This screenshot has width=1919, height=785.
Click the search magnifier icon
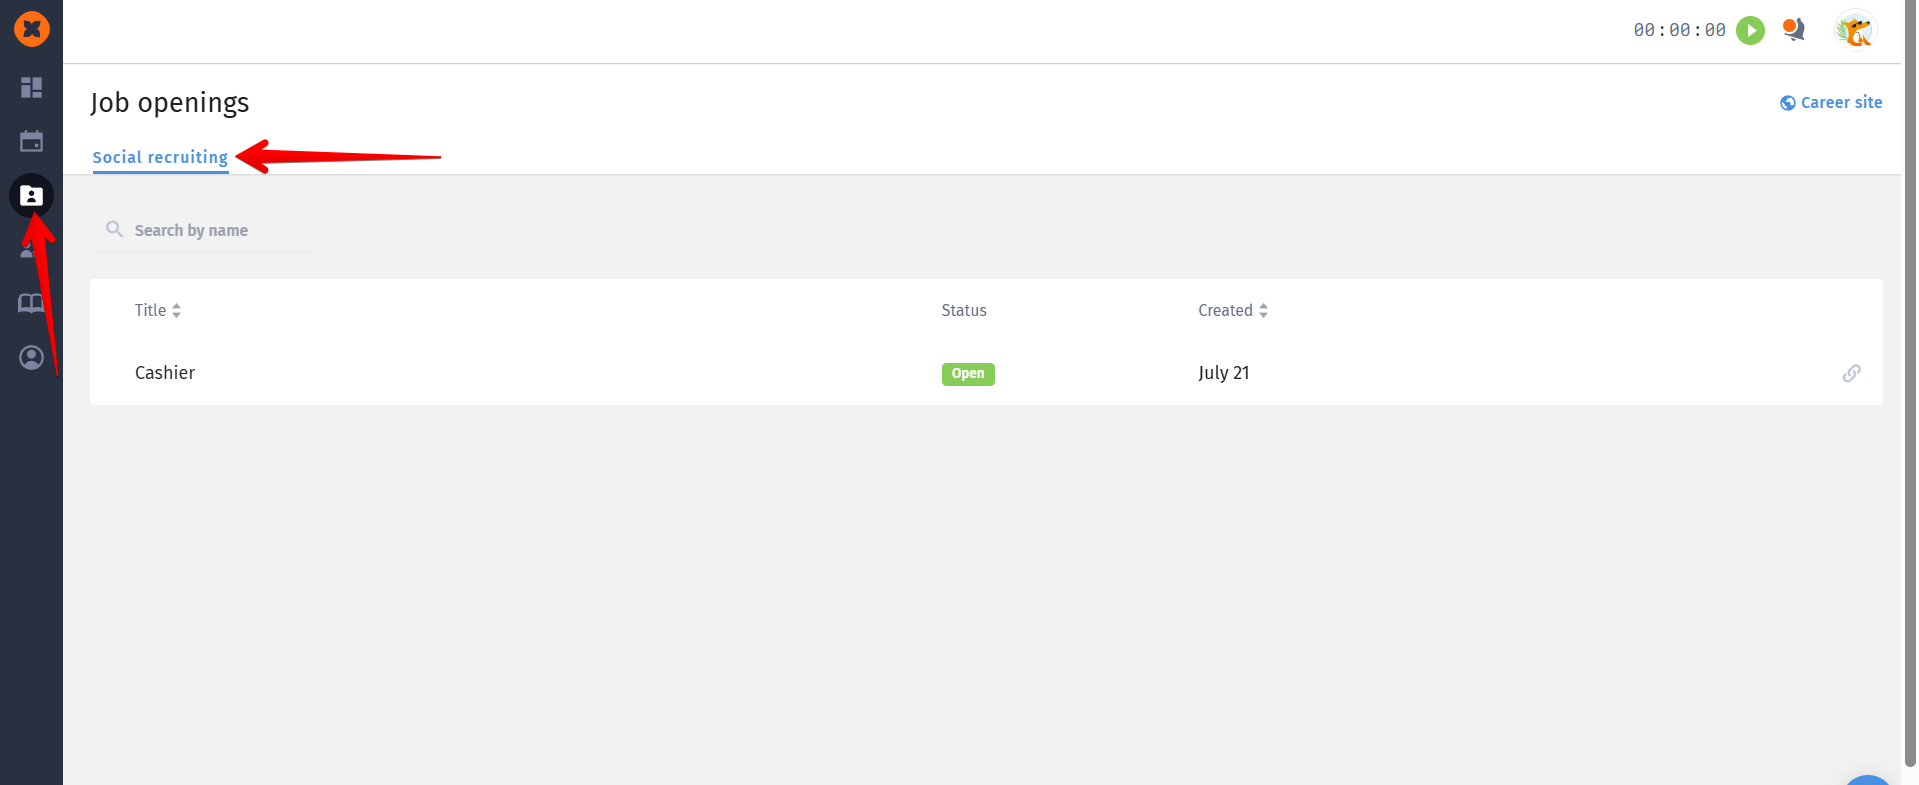coord(115,229)
